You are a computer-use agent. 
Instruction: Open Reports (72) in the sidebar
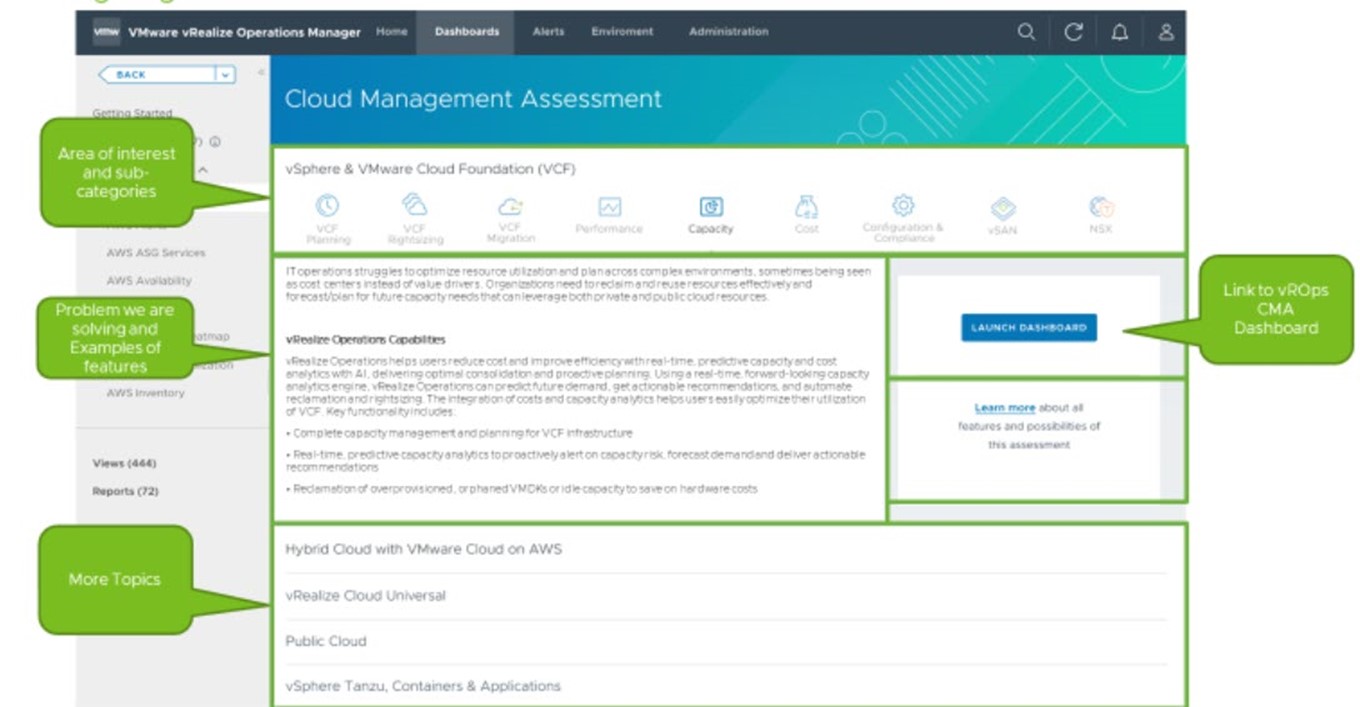[x=125, y=491]
